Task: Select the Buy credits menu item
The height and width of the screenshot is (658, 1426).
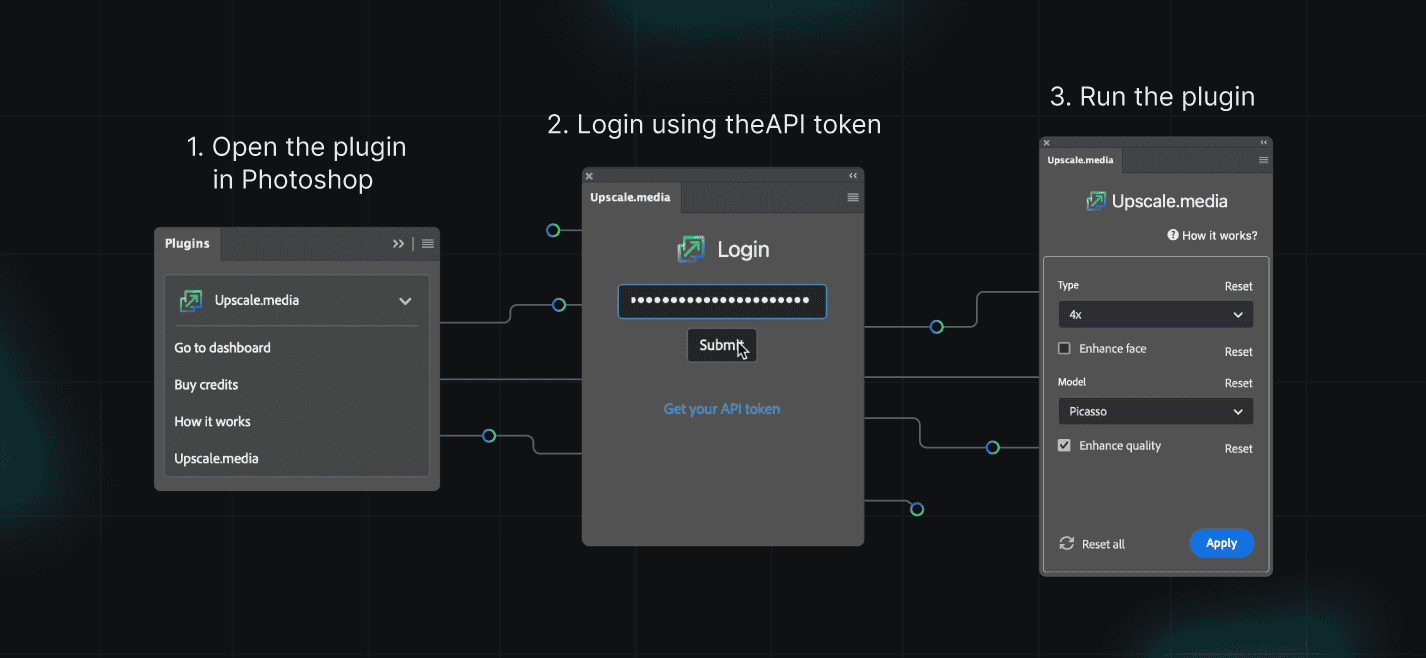Action: (x=206, y=385)
